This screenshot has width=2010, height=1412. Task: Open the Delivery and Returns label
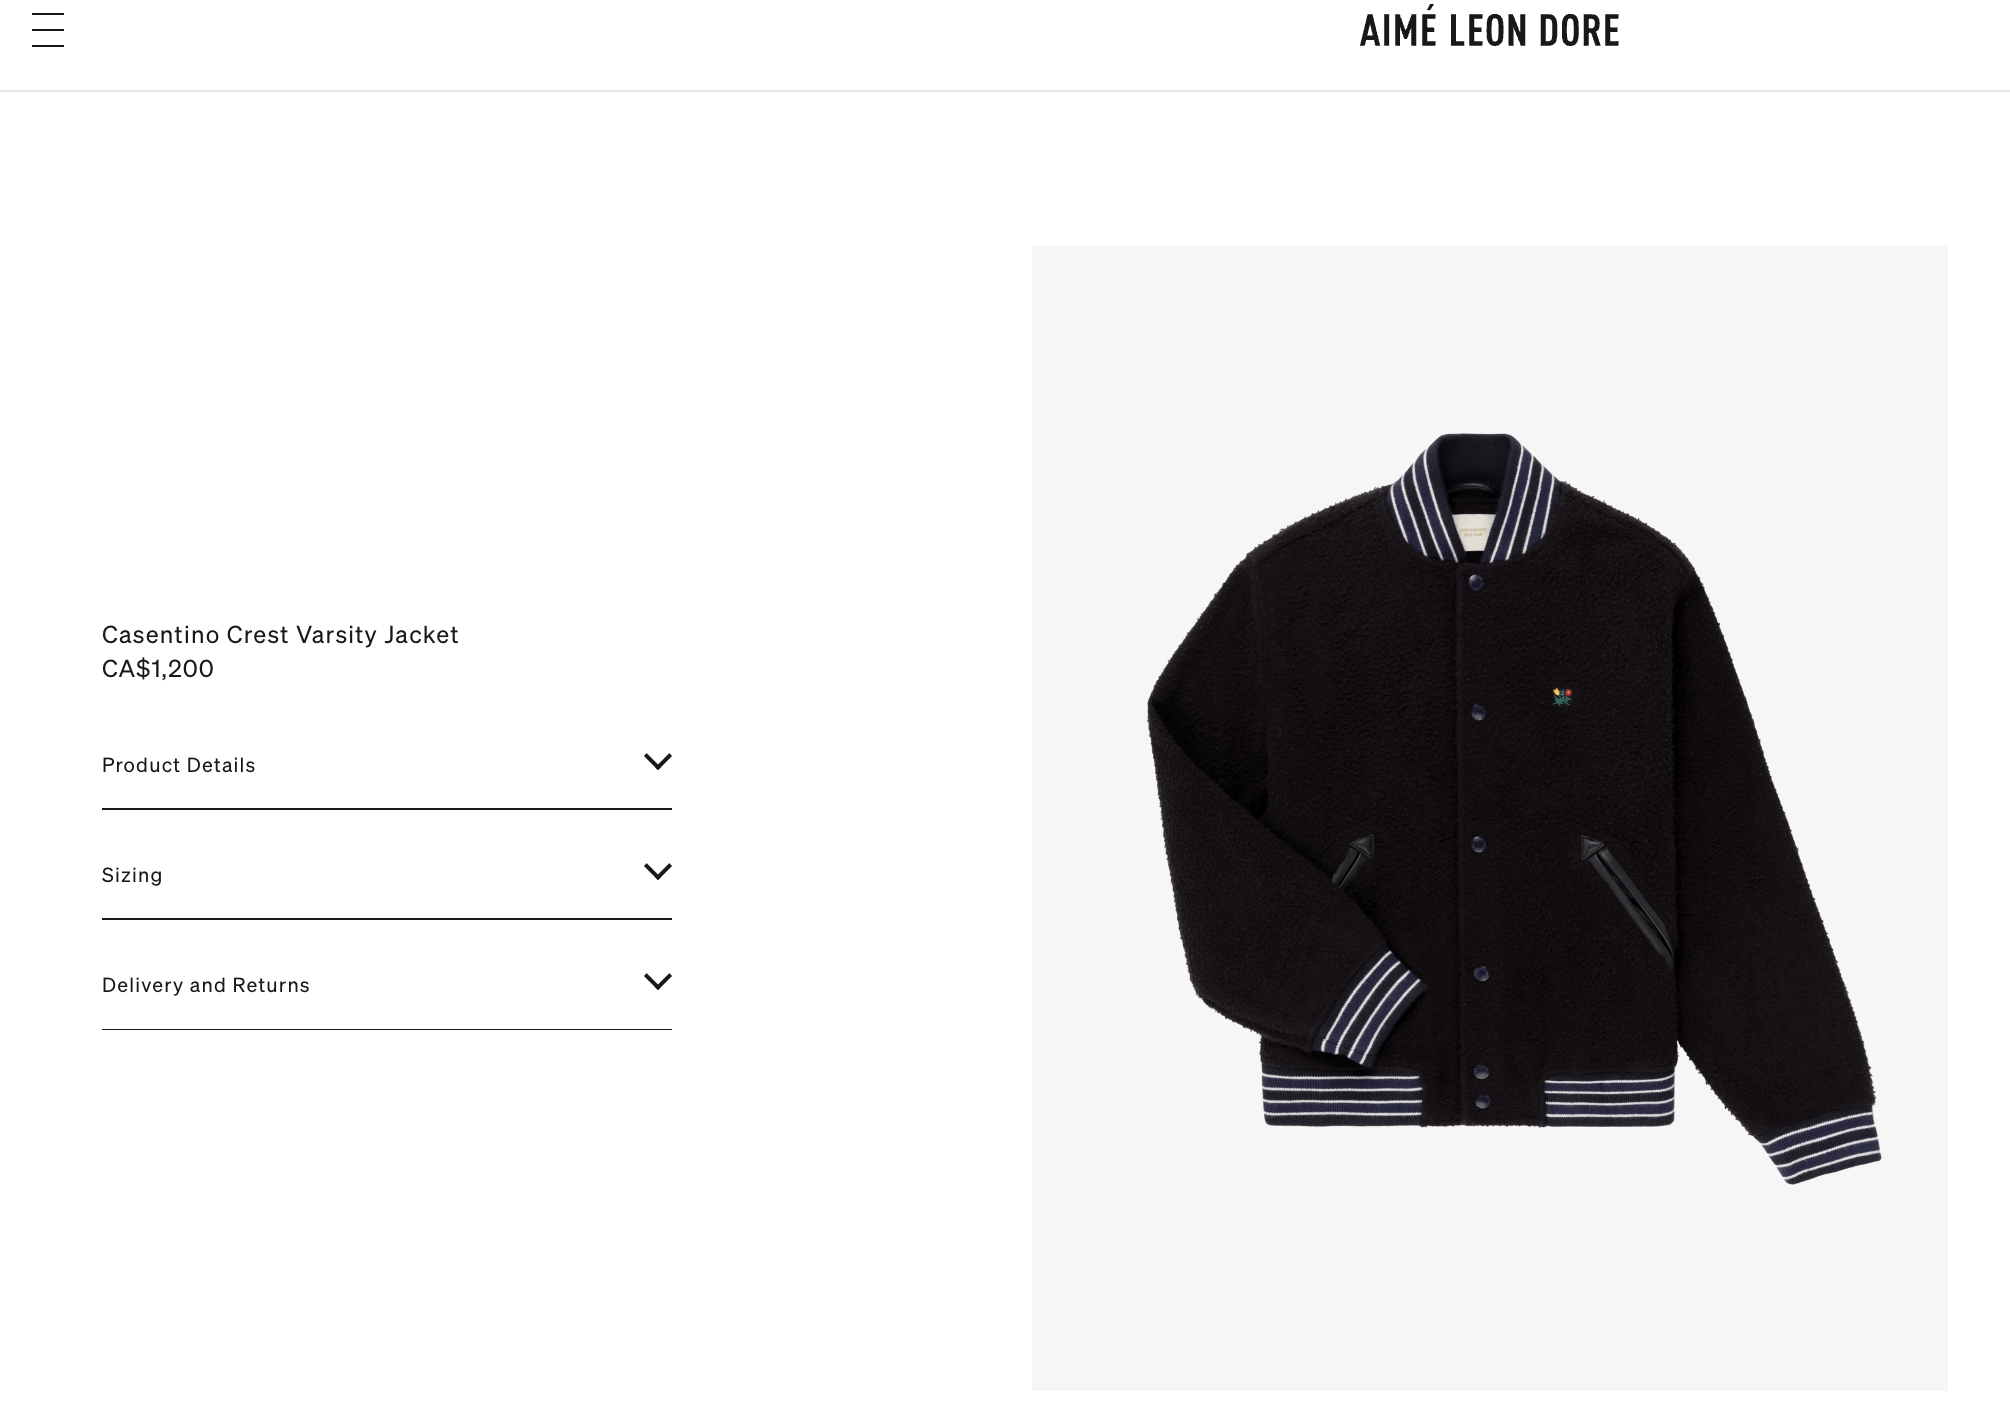[206, 985]
